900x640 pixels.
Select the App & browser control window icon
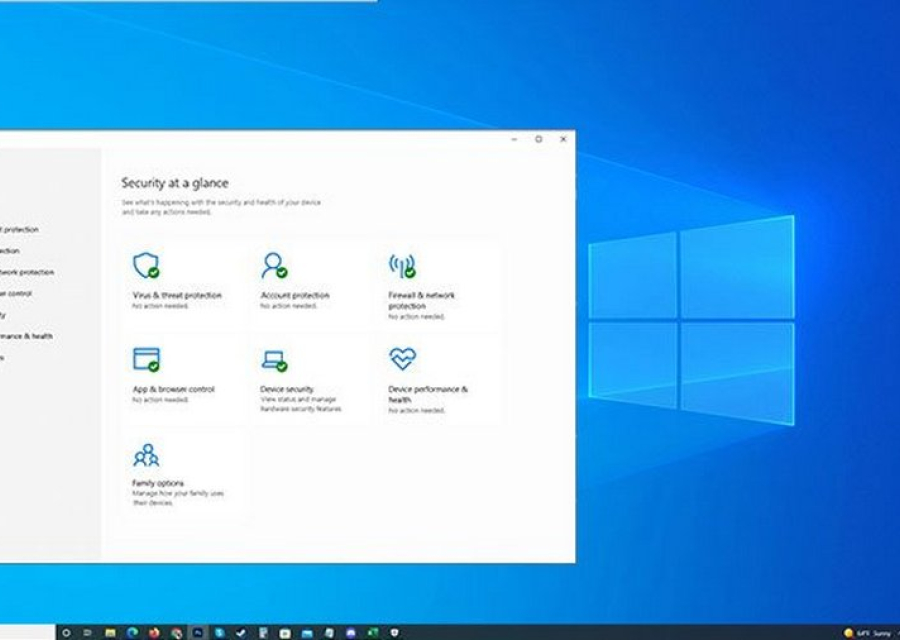coord(146,359)
